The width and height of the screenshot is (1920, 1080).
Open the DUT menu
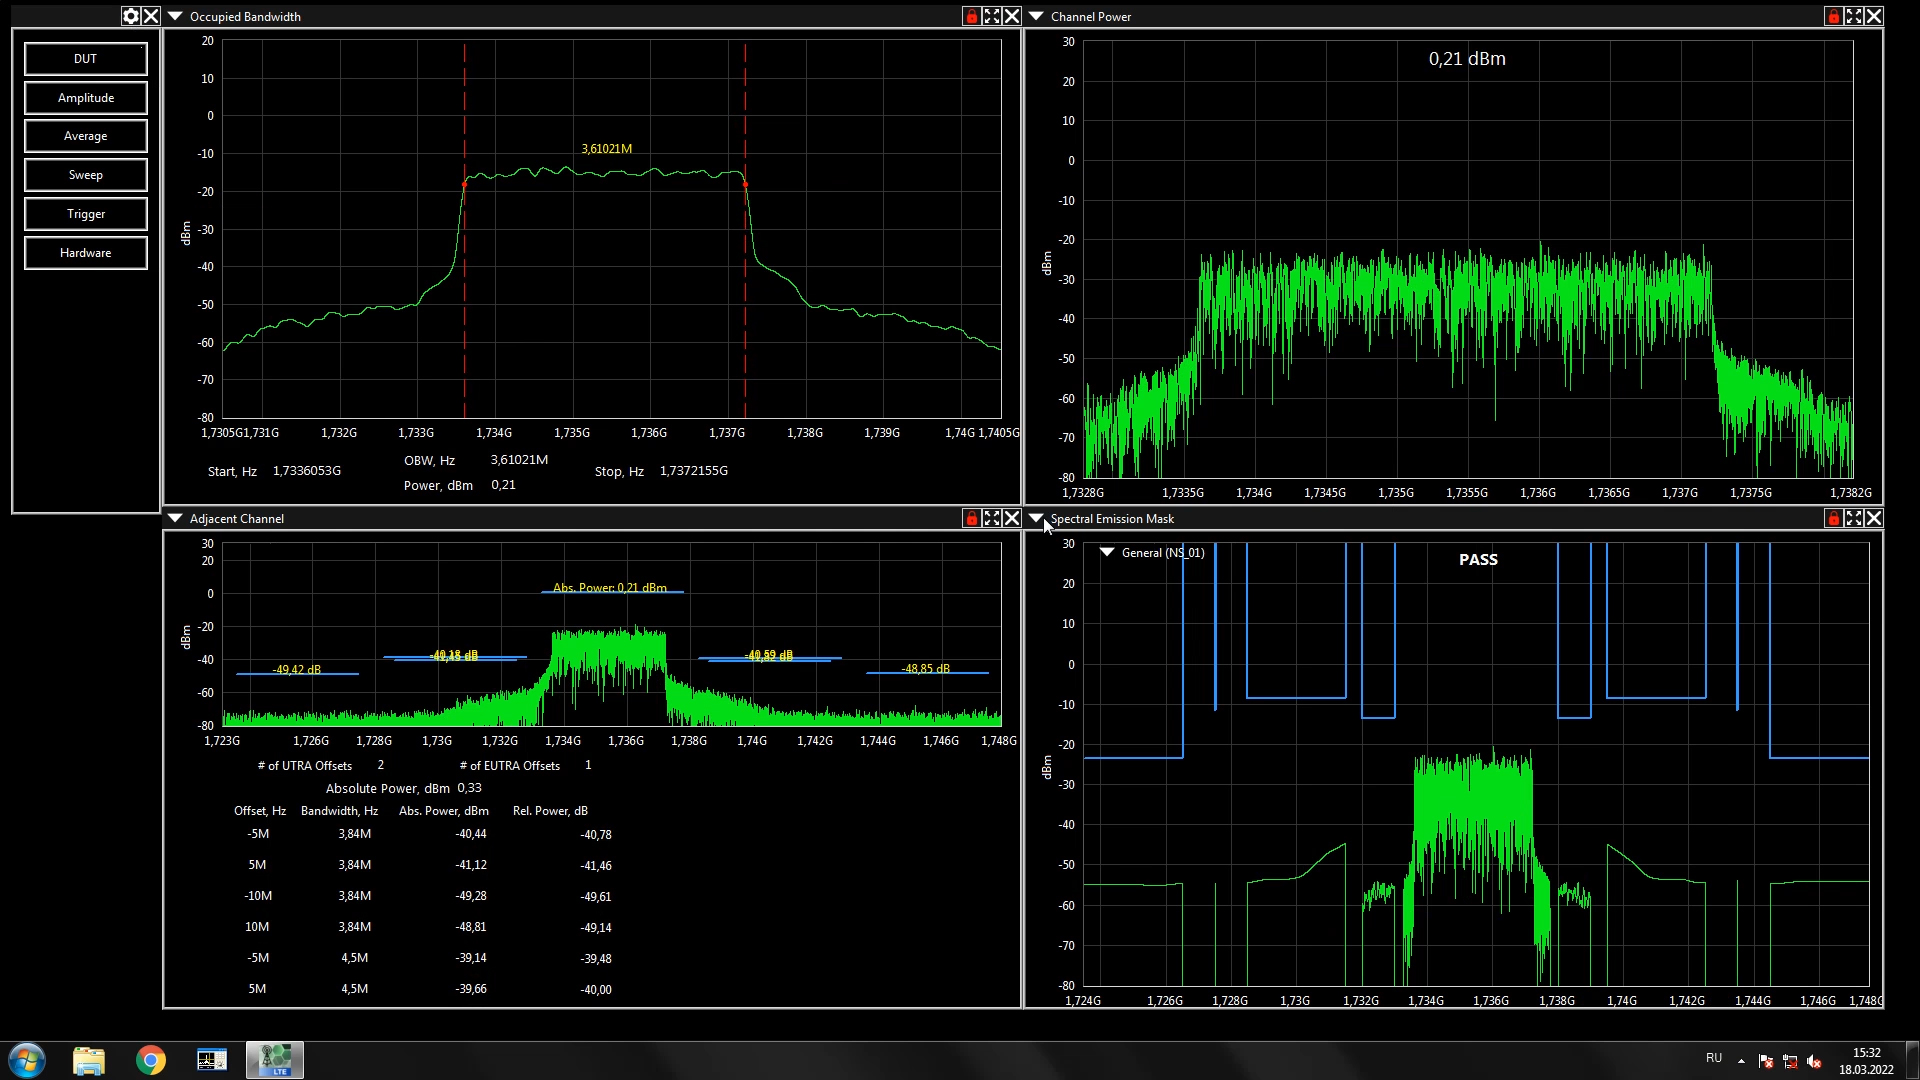(x=86, y=59)
